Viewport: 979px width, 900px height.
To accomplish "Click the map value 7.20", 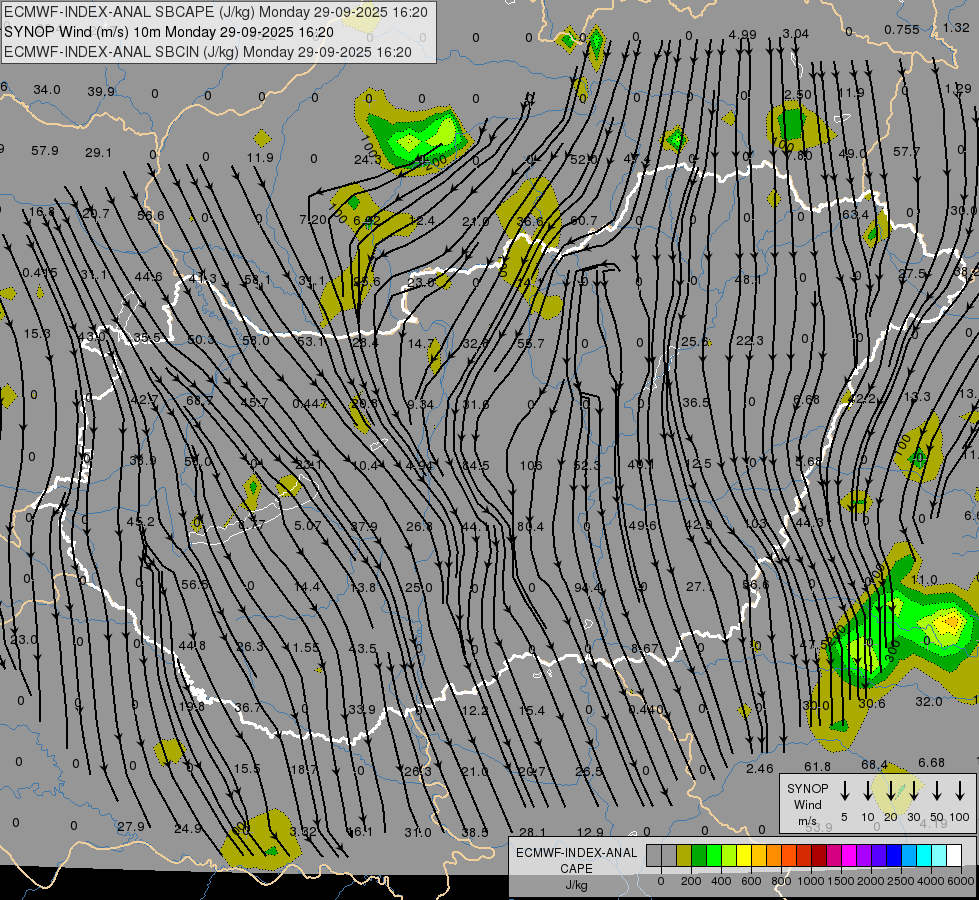I will pos(313,219).
